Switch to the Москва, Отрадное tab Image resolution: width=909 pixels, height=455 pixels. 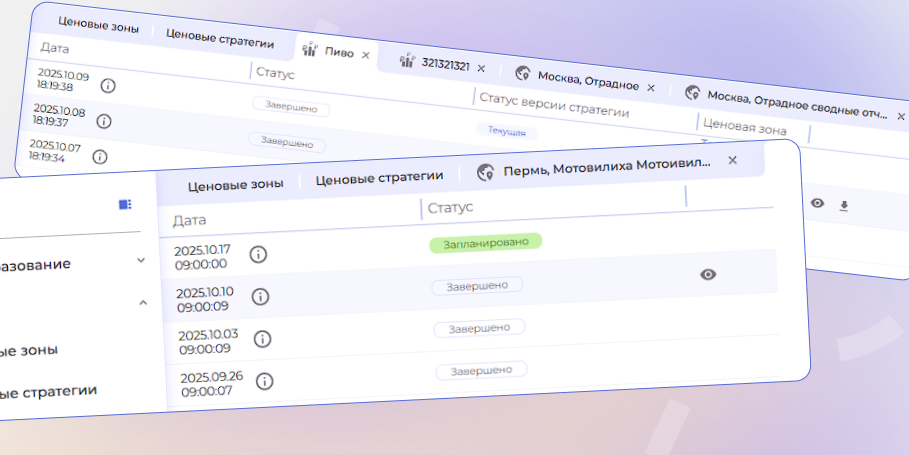coord(588,80)
